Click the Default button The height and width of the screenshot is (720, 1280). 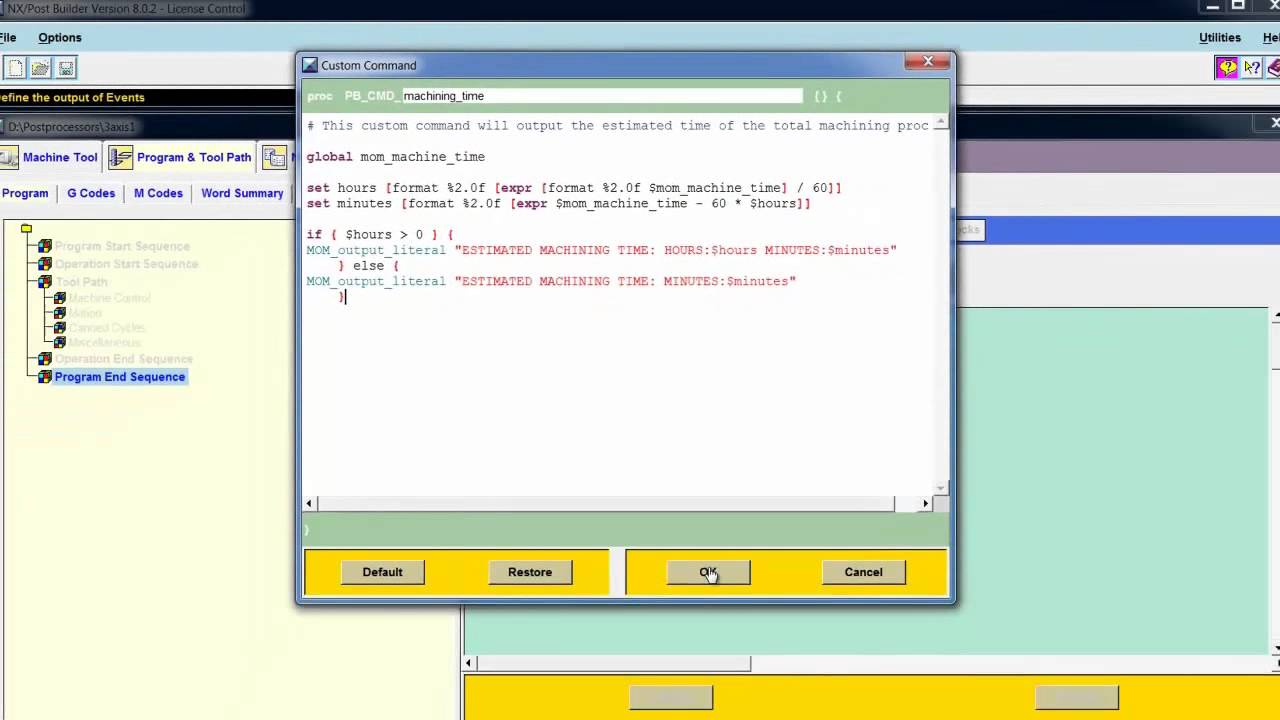(382, 572)
